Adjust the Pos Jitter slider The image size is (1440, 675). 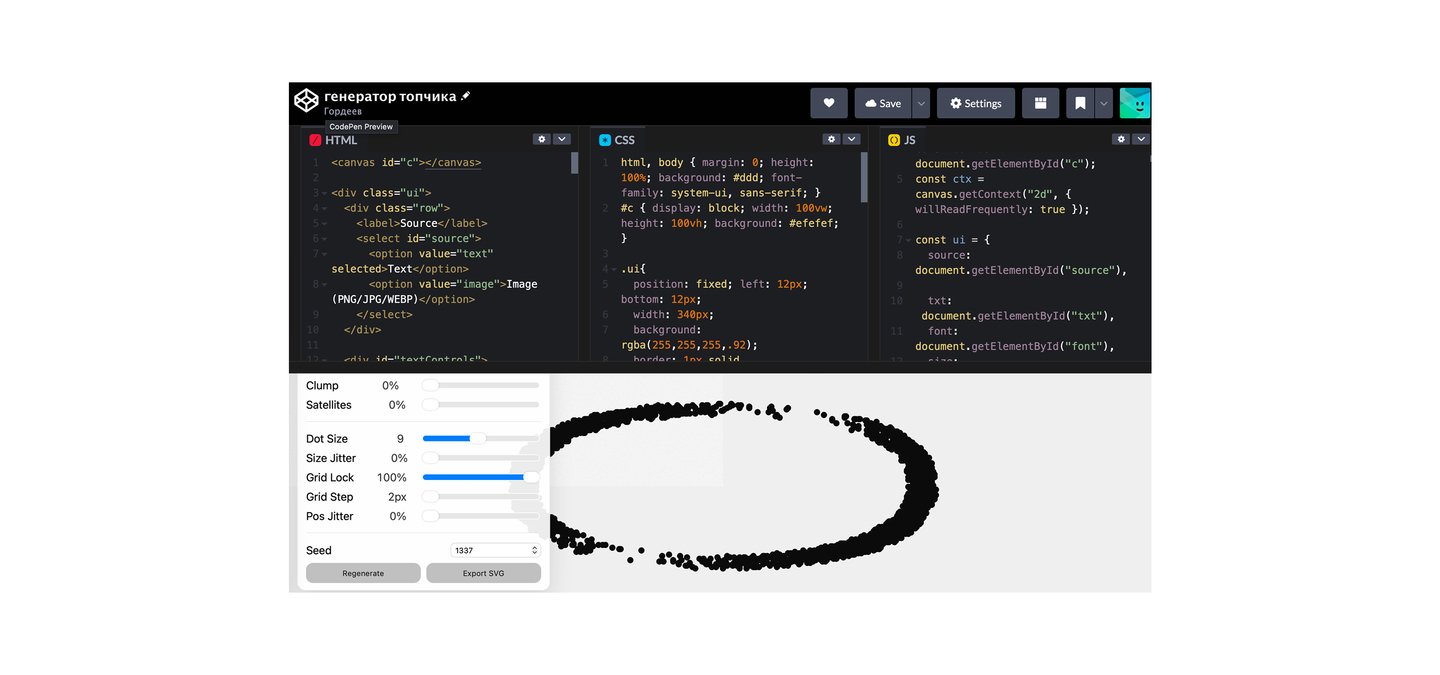pos(480,516)
